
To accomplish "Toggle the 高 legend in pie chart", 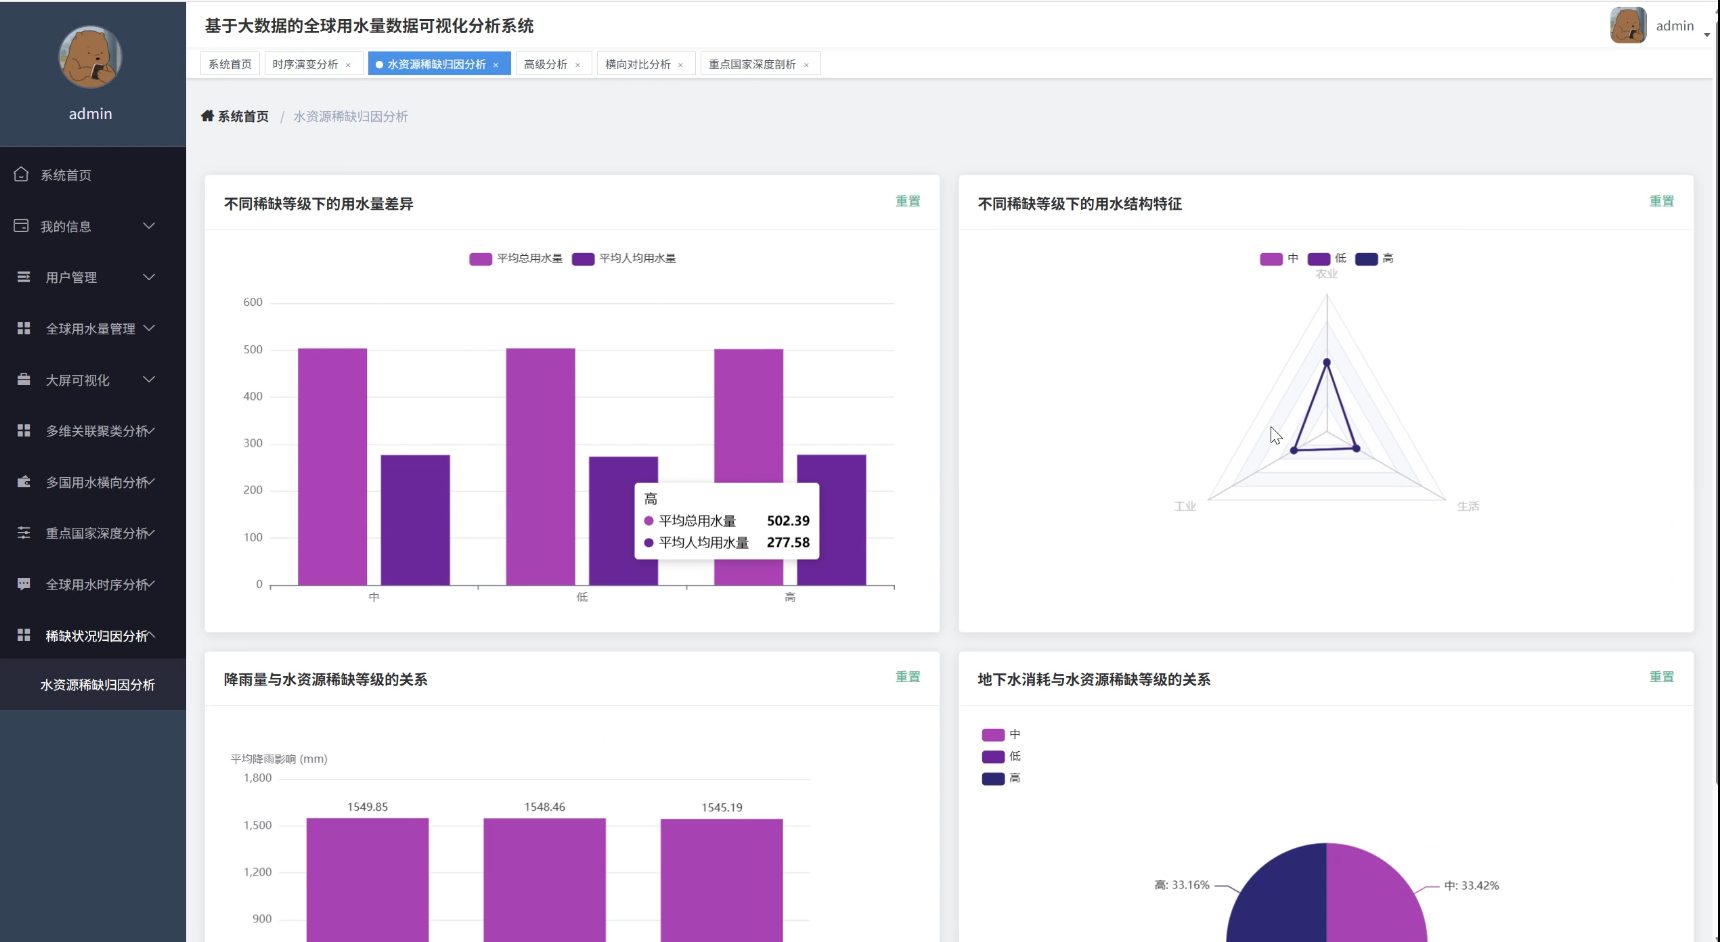I will [1001, 778].
